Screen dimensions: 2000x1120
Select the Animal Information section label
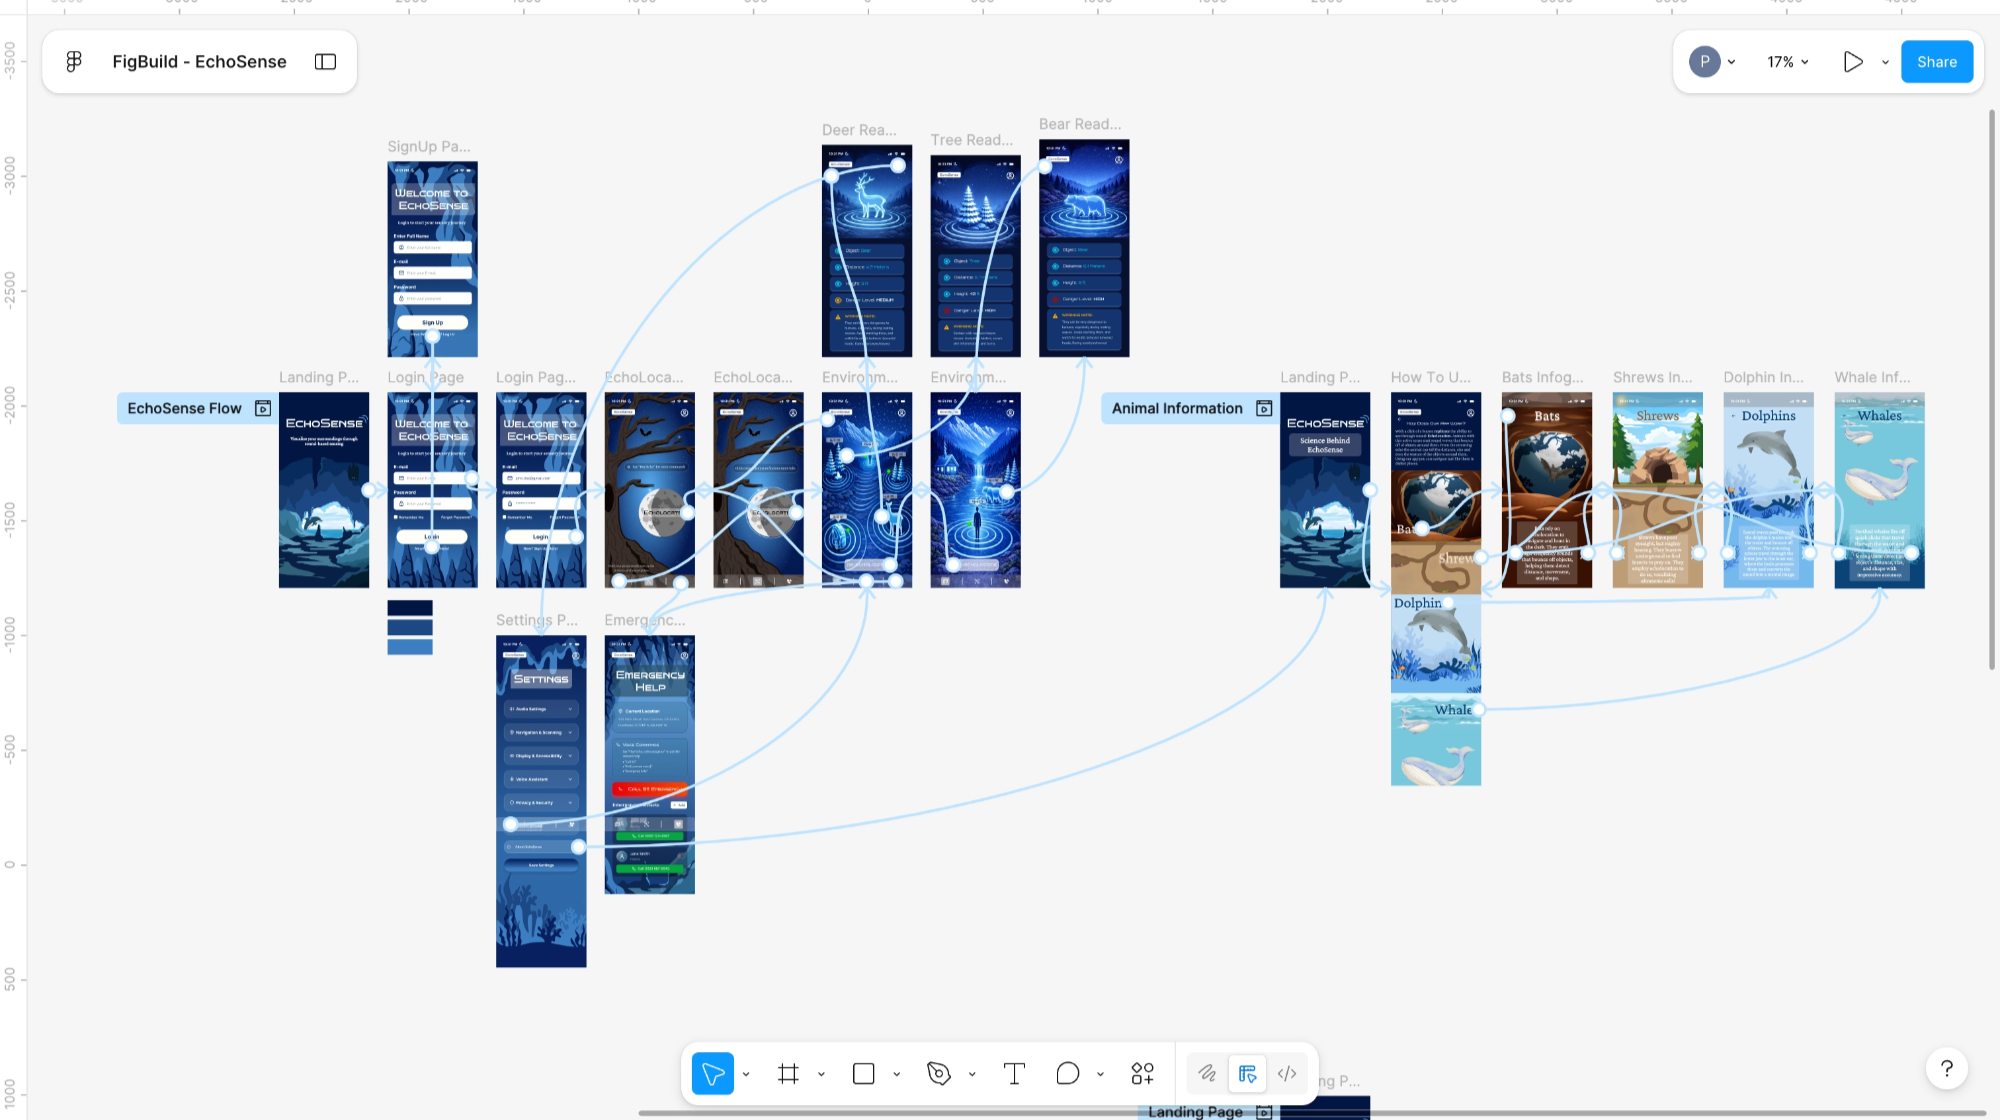(1177, 408)
